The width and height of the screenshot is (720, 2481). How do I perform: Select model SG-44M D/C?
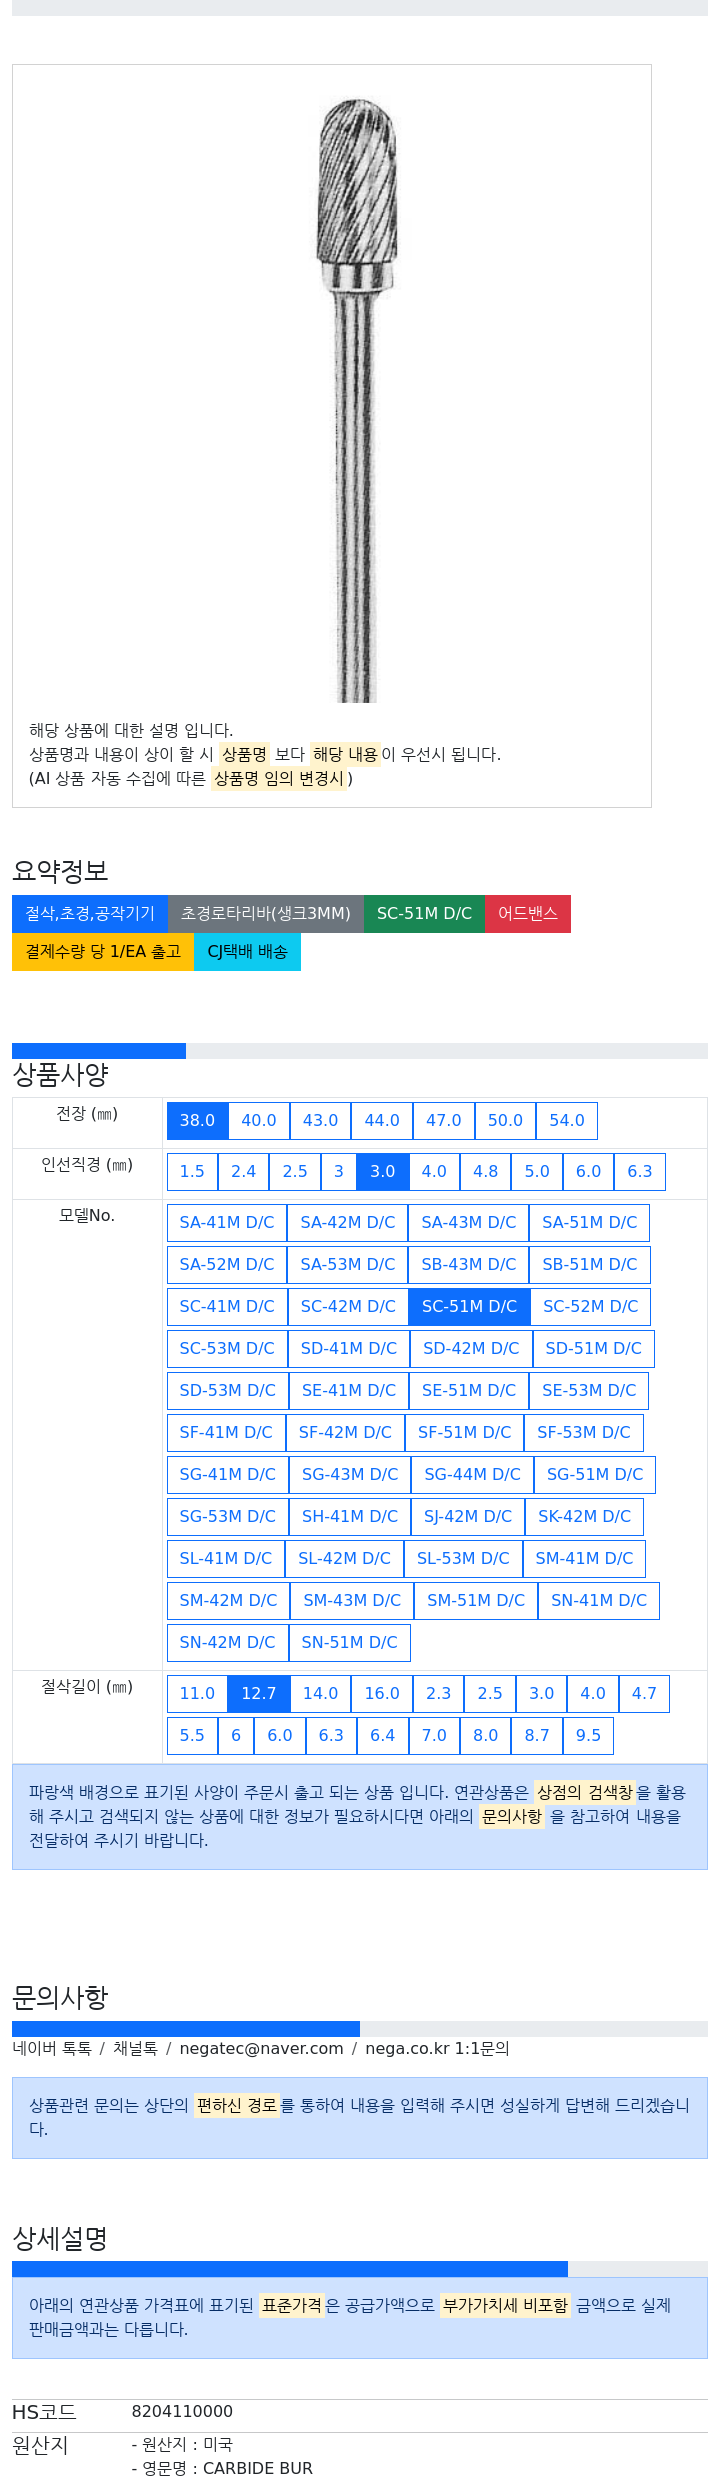click(x=472, y=1474)
